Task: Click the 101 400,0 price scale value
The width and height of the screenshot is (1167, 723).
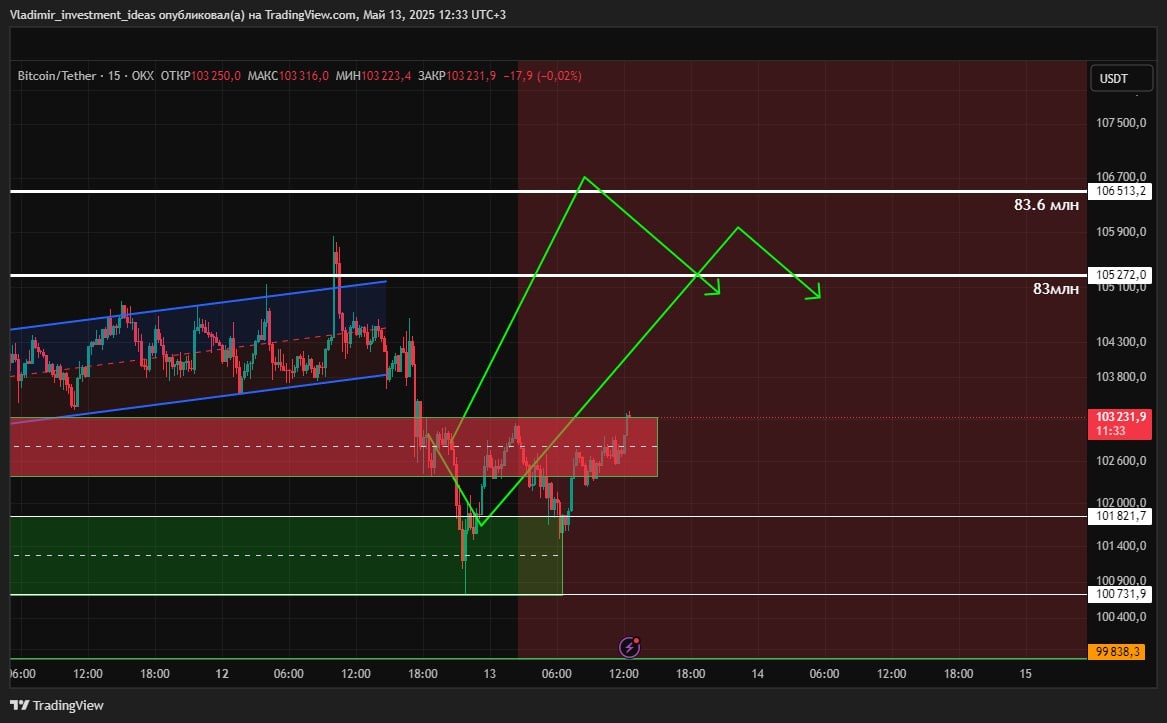Action: point(1121,546)
